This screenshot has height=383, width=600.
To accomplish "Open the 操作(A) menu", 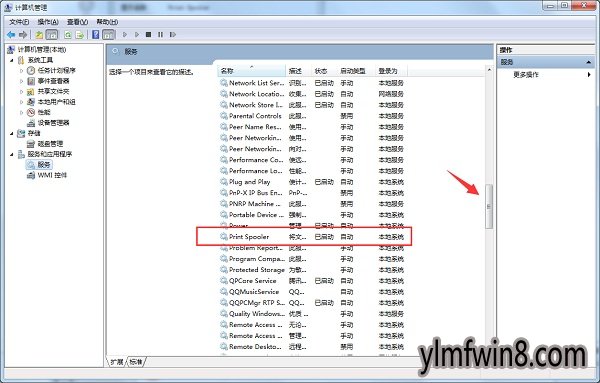I will [x=48, y=22].
